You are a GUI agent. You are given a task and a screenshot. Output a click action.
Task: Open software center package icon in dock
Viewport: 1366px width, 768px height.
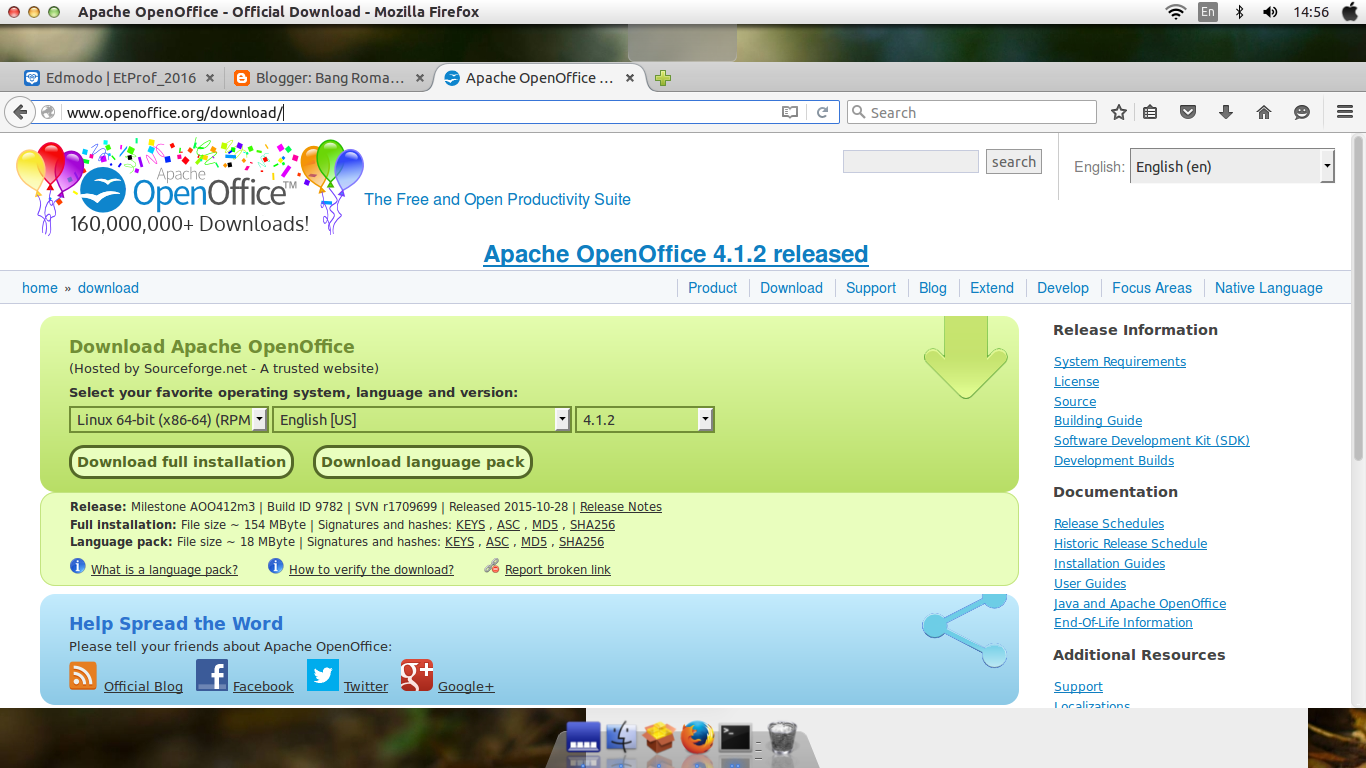pos(659,738)
